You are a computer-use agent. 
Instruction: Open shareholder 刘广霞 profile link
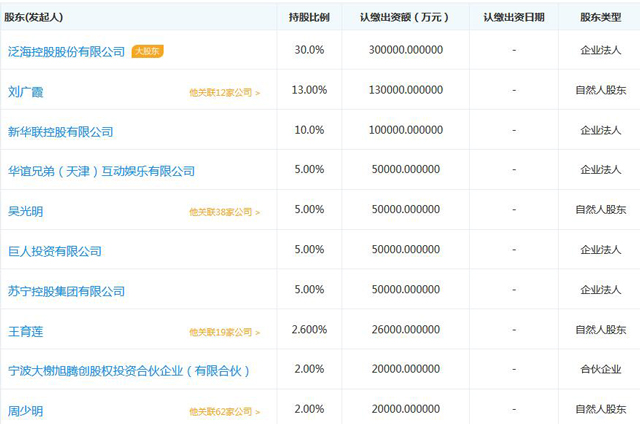(x=25, y=92)
